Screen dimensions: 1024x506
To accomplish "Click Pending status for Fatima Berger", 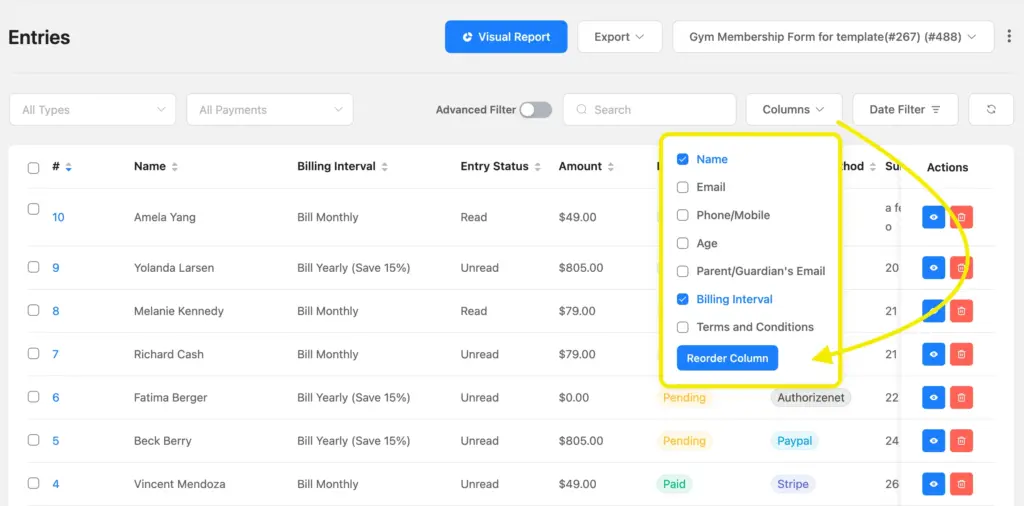I will click(x=684, y=398).
